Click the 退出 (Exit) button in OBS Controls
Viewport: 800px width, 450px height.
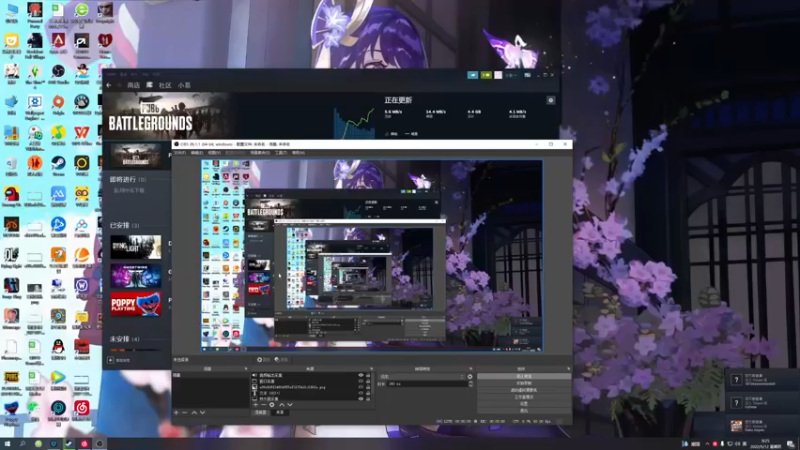[524, 410]
